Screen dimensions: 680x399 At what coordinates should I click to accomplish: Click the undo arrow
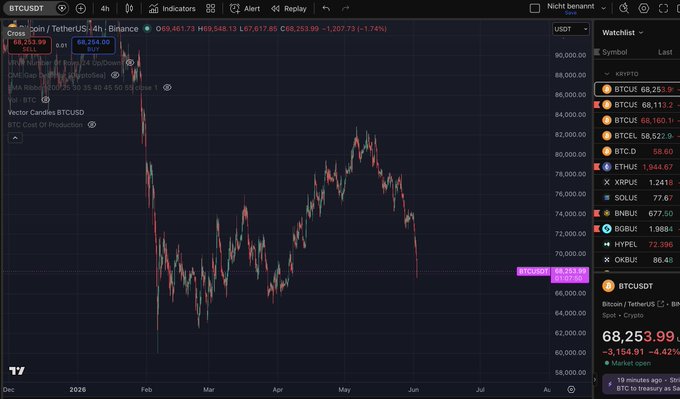(x=326, y=8)
